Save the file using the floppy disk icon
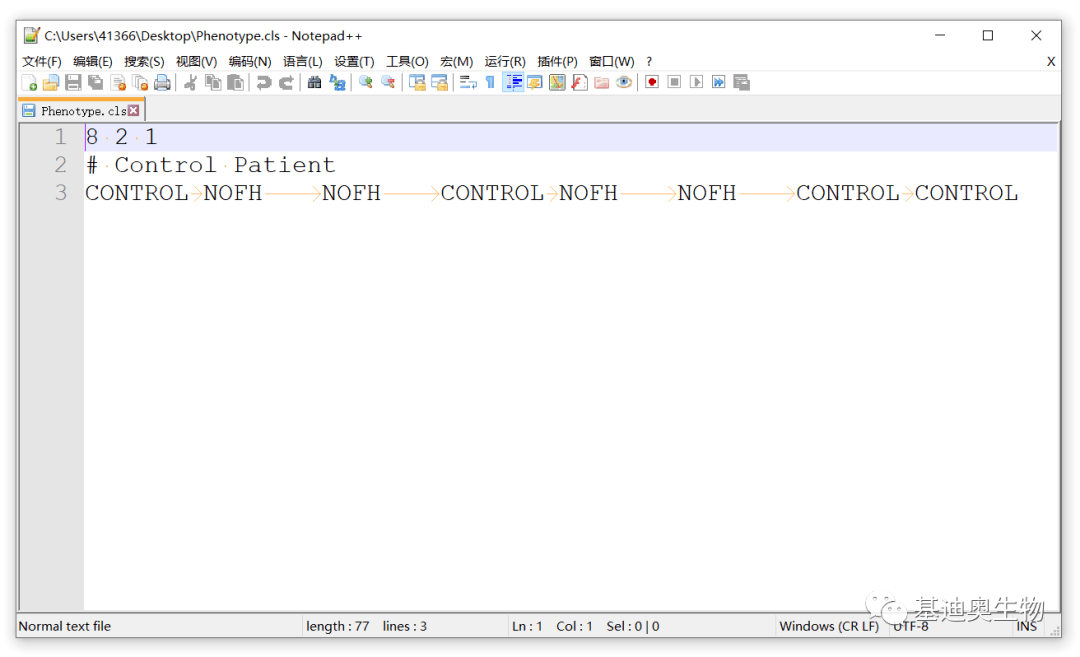1080x657 pixels. click(x=73, y=83)
